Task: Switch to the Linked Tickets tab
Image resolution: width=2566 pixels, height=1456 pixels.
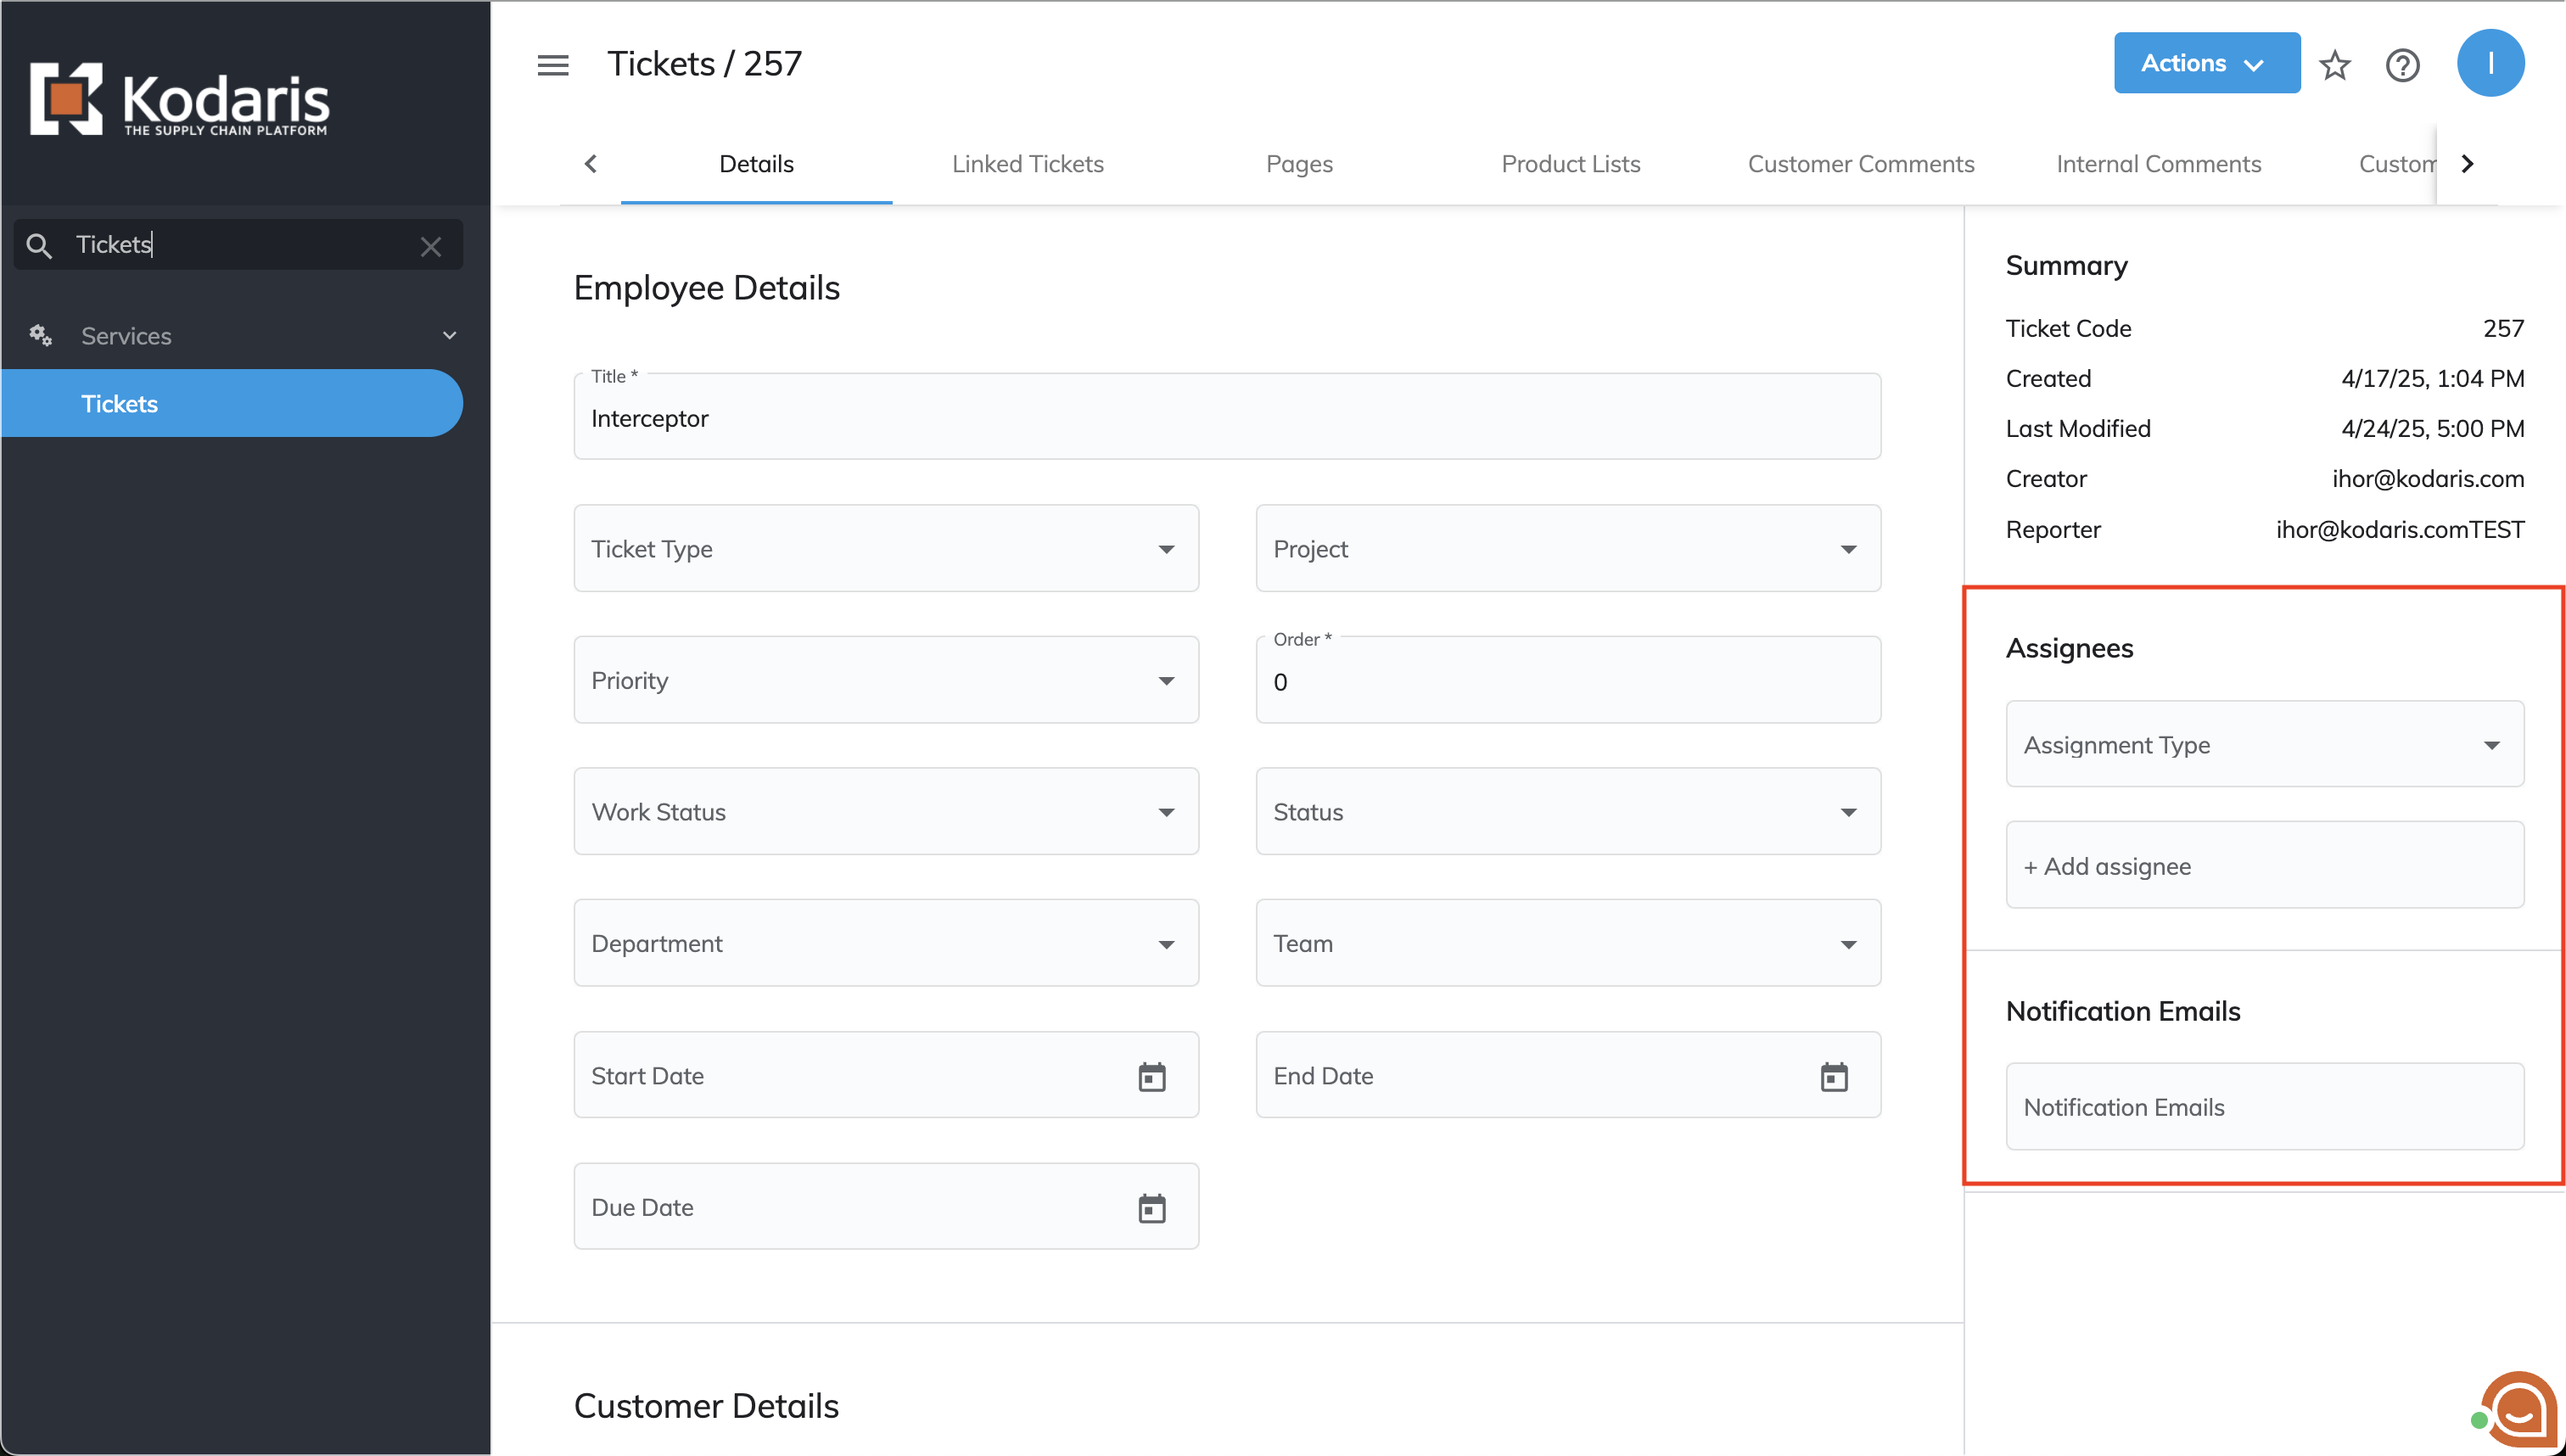Action: coord(1027,164)
